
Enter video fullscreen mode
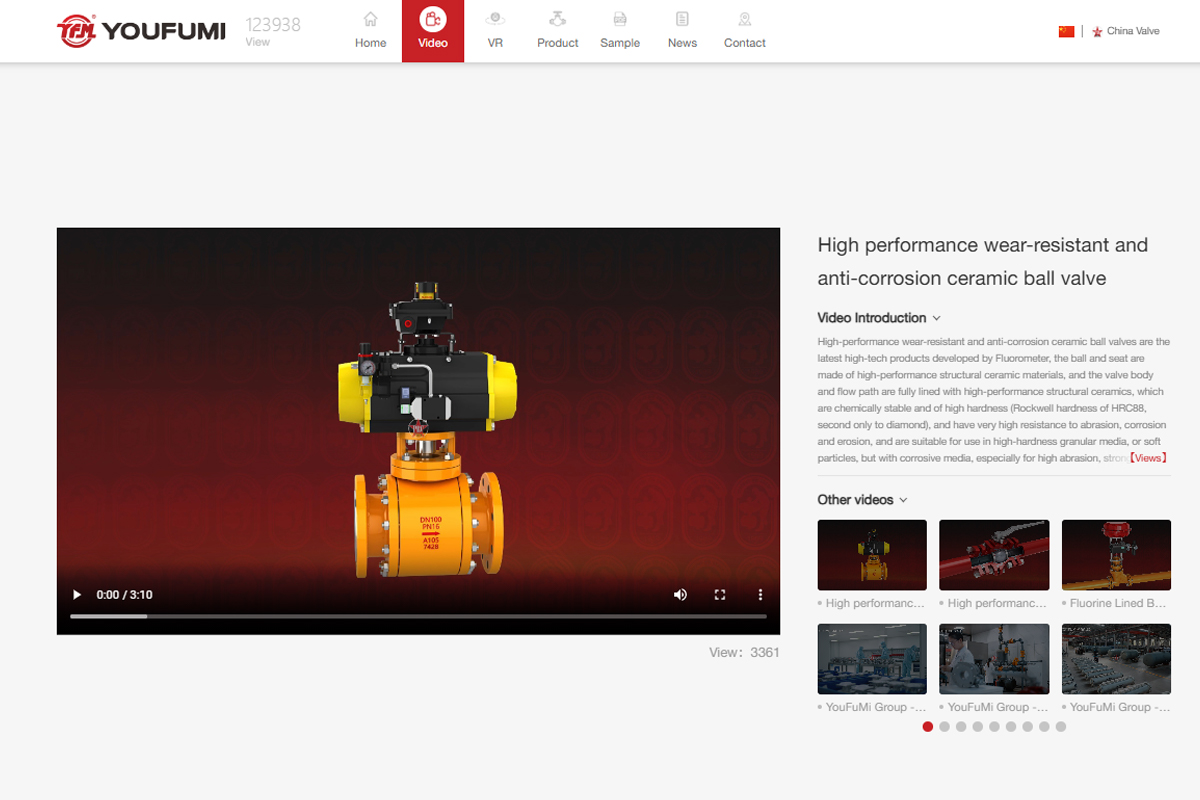pyautogui.click(x=720, y=595)
